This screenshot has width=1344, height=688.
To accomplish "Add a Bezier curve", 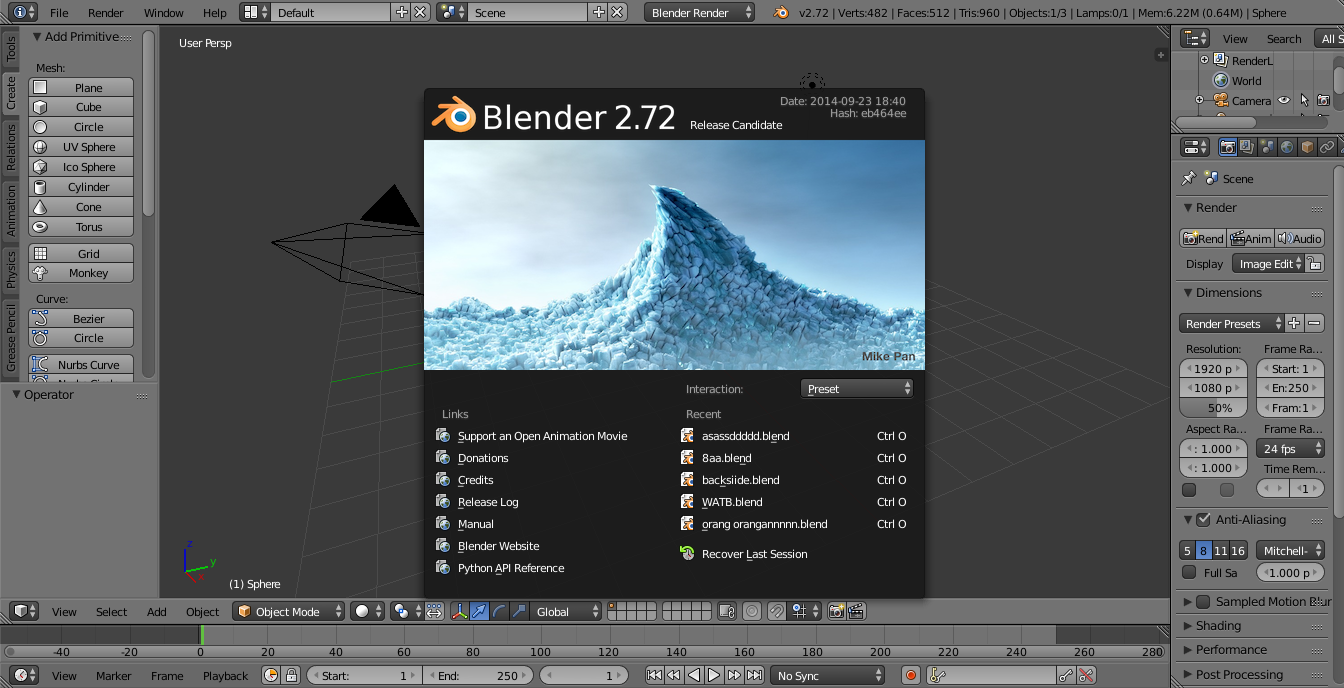I will [x=81, y=319].
